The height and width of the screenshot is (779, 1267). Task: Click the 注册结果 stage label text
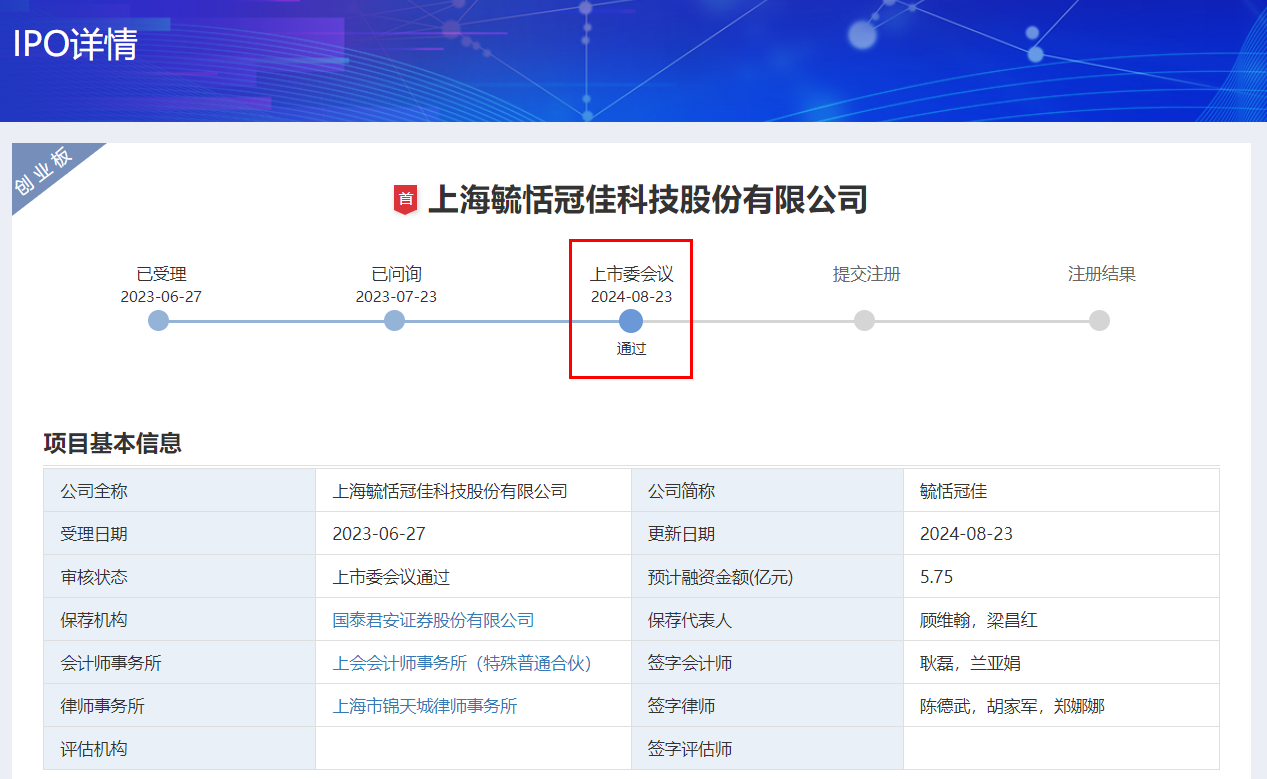point(1101,274)
